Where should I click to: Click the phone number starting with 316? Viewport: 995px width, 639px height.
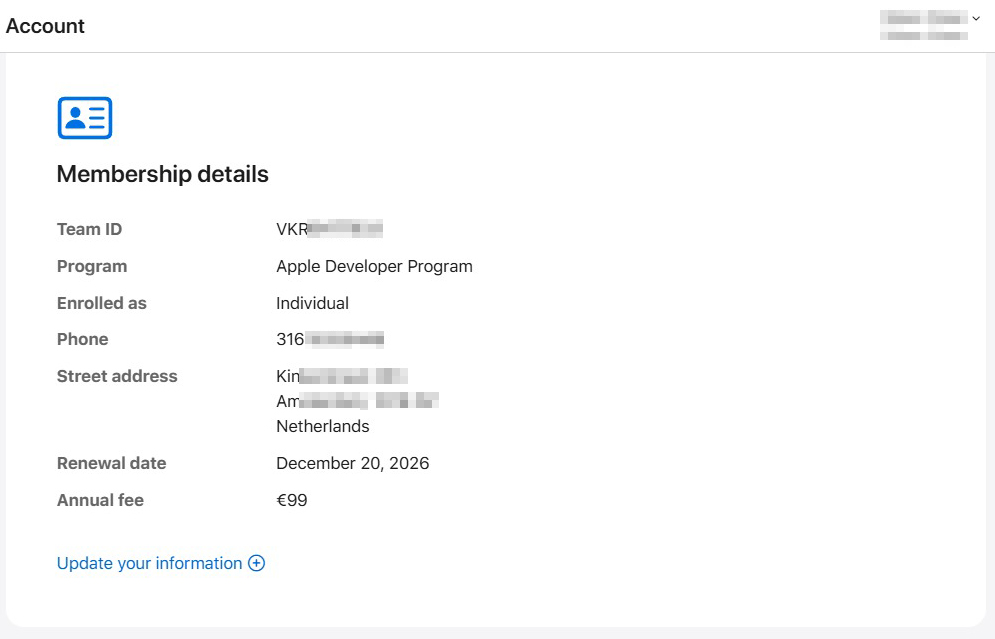coord(329,339)
